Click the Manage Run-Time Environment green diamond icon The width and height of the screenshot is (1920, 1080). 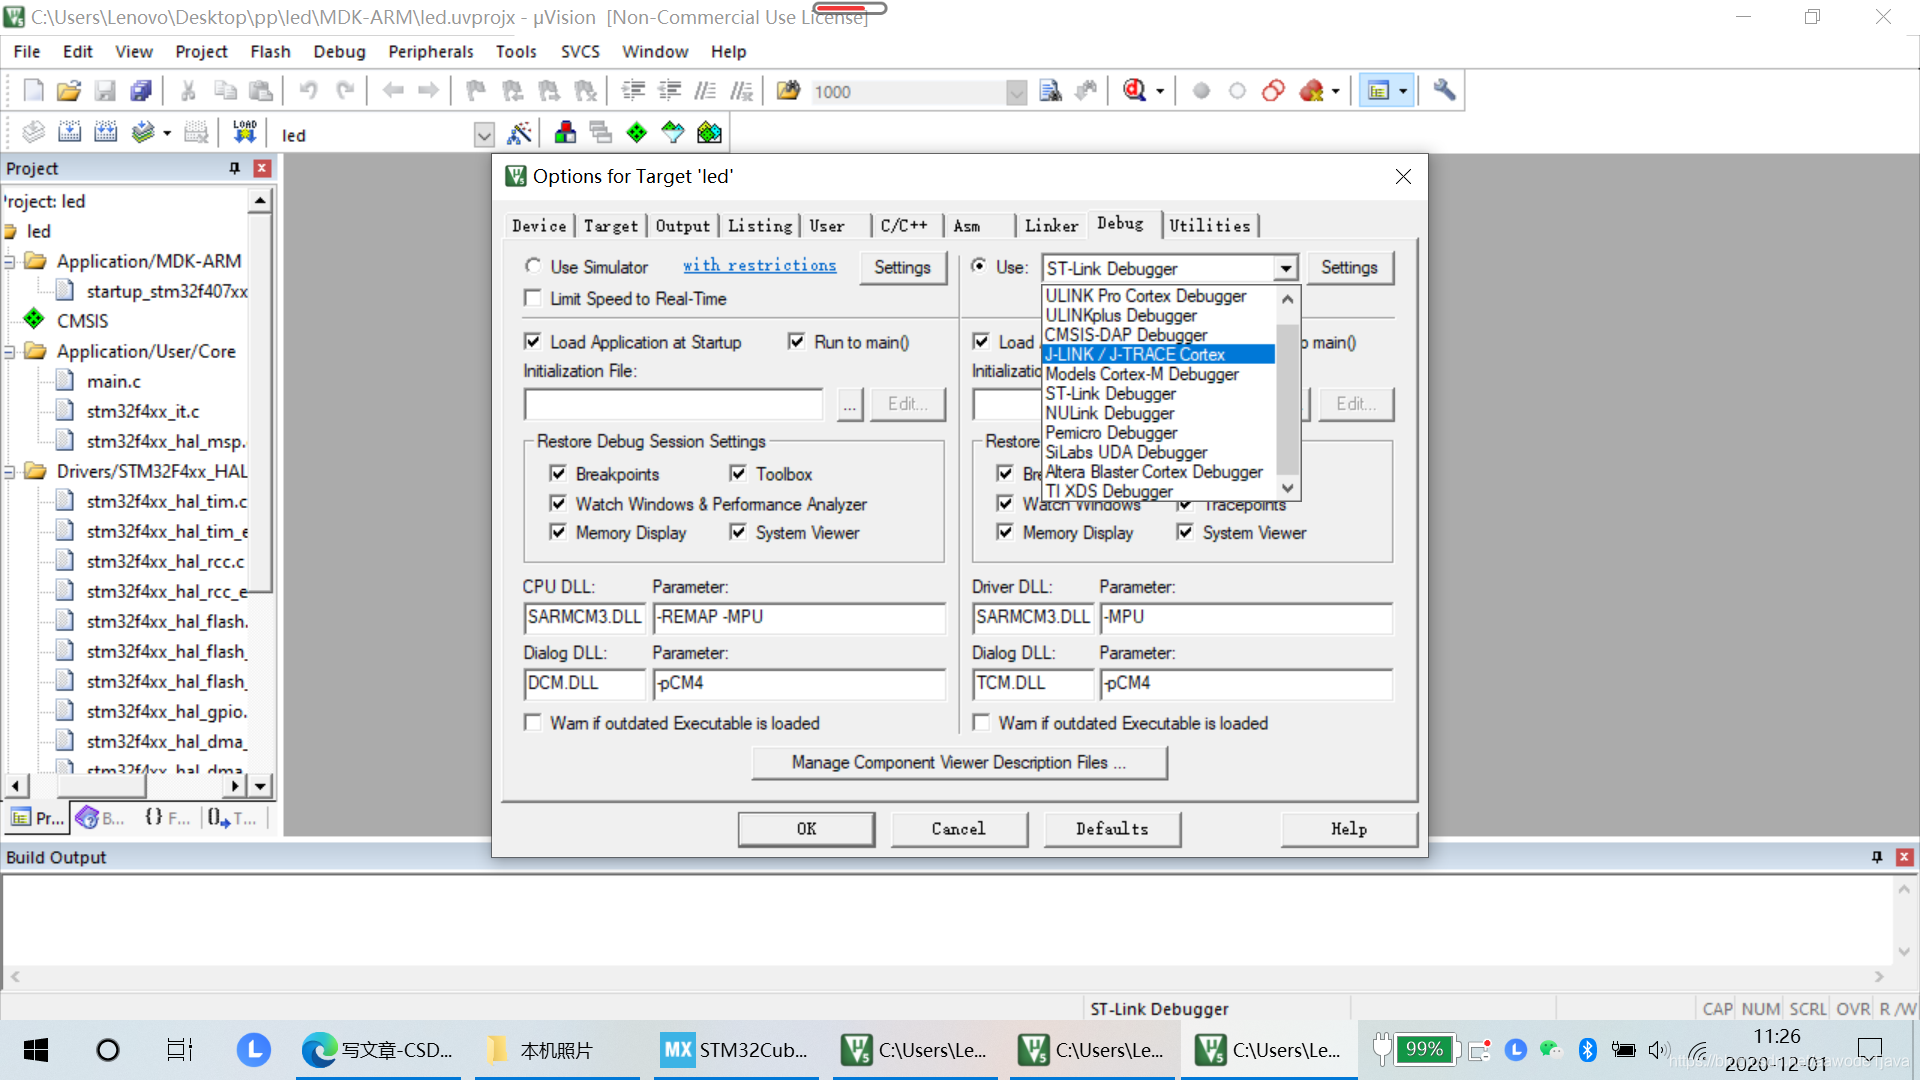point(636,133)
